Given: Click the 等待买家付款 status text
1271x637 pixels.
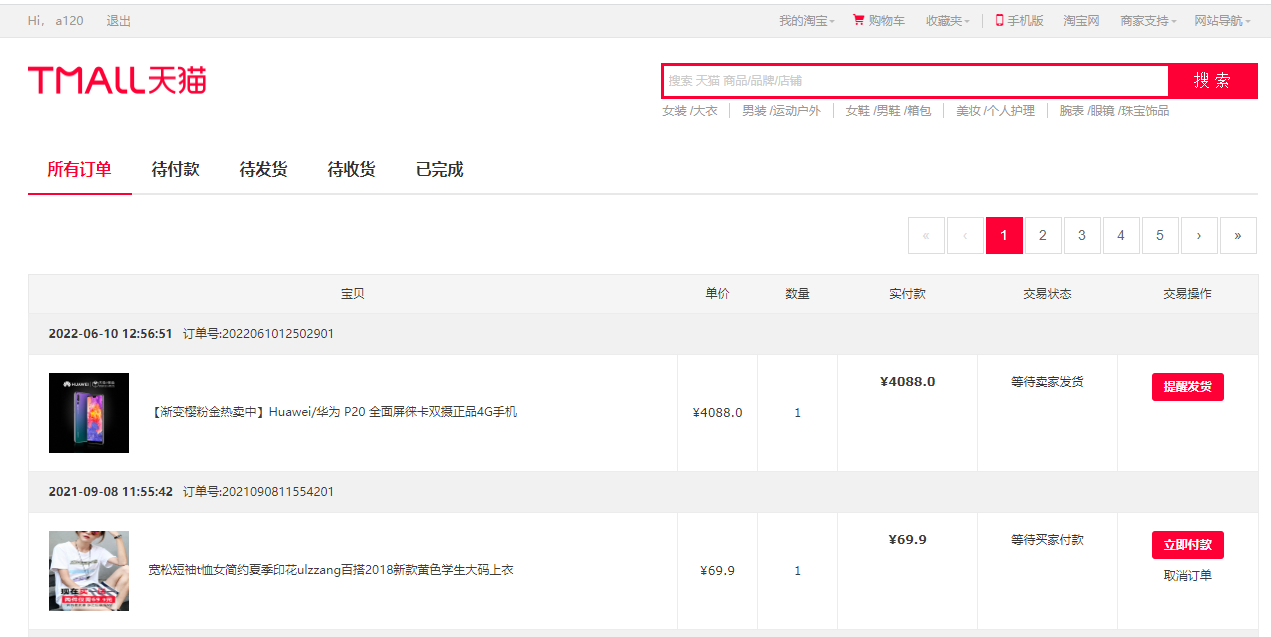Looking at the screenshot, I should [1047, 540].
